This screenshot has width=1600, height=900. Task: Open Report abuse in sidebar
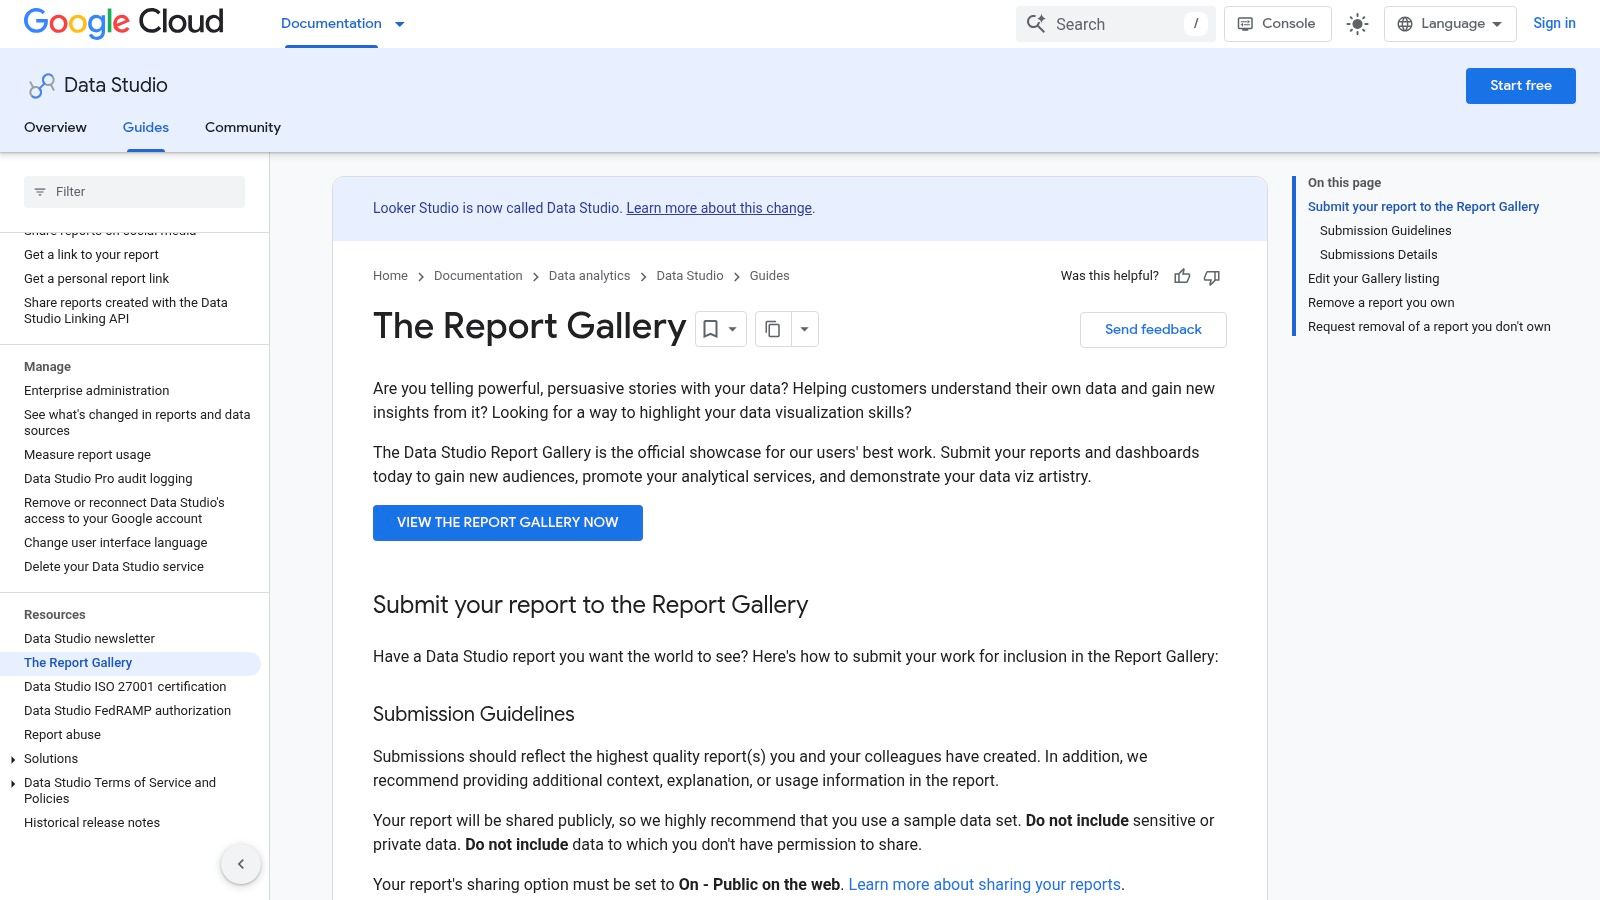[x=62, y=735]
